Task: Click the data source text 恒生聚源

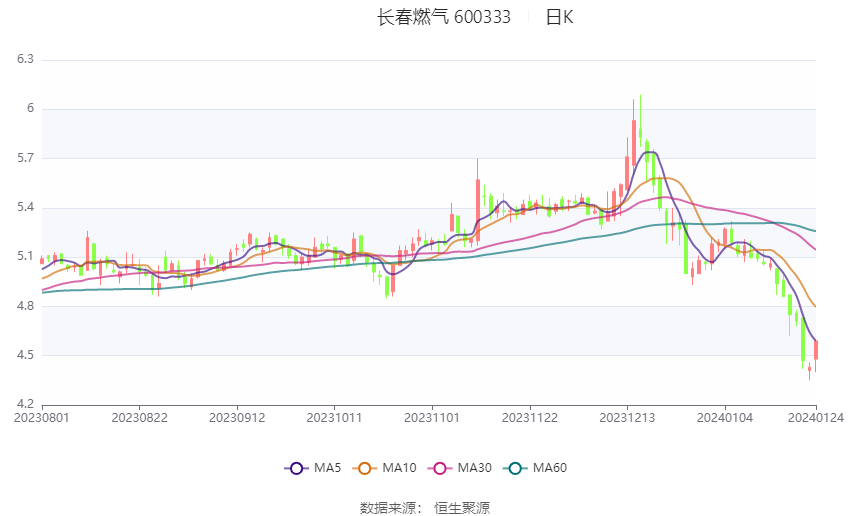Action: (x=462, y=508)
